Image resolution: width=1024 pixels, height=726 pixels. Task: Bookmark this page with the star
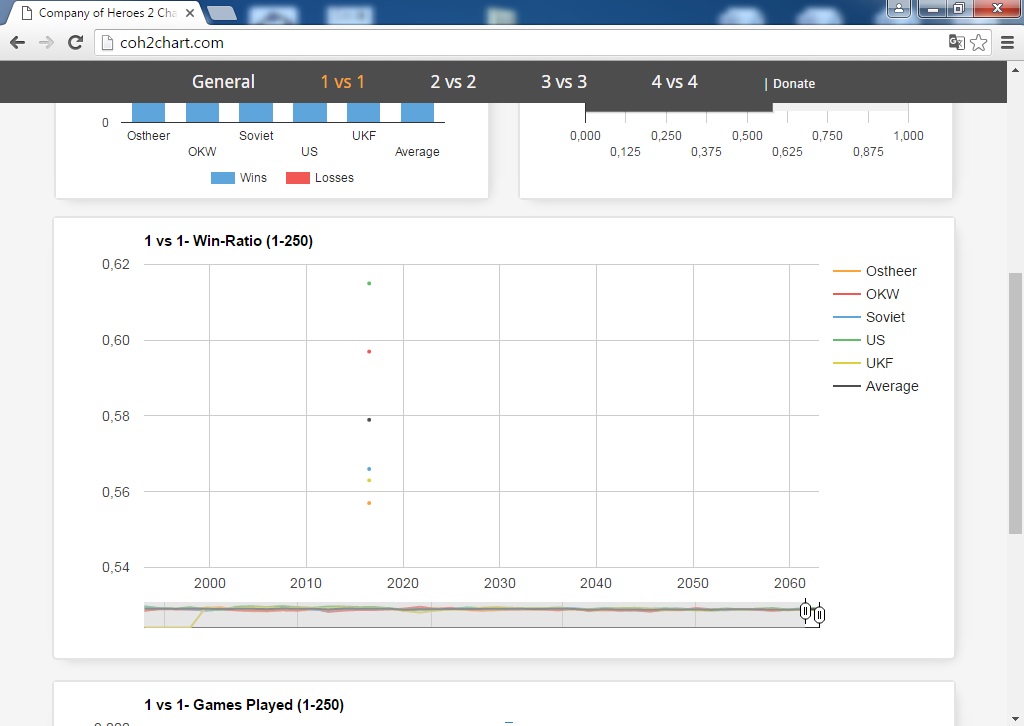click(979, 43)
